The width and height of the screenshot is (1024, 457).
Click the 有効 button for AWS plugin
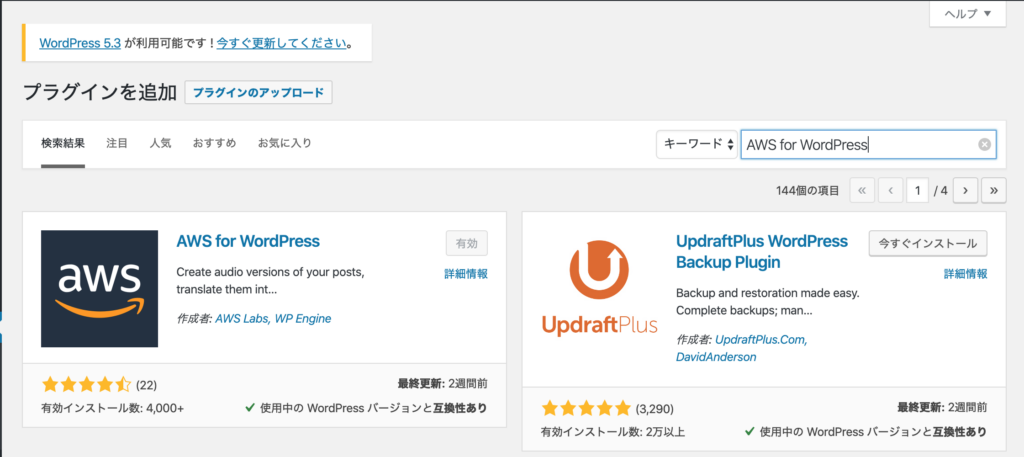pos(467,244)
